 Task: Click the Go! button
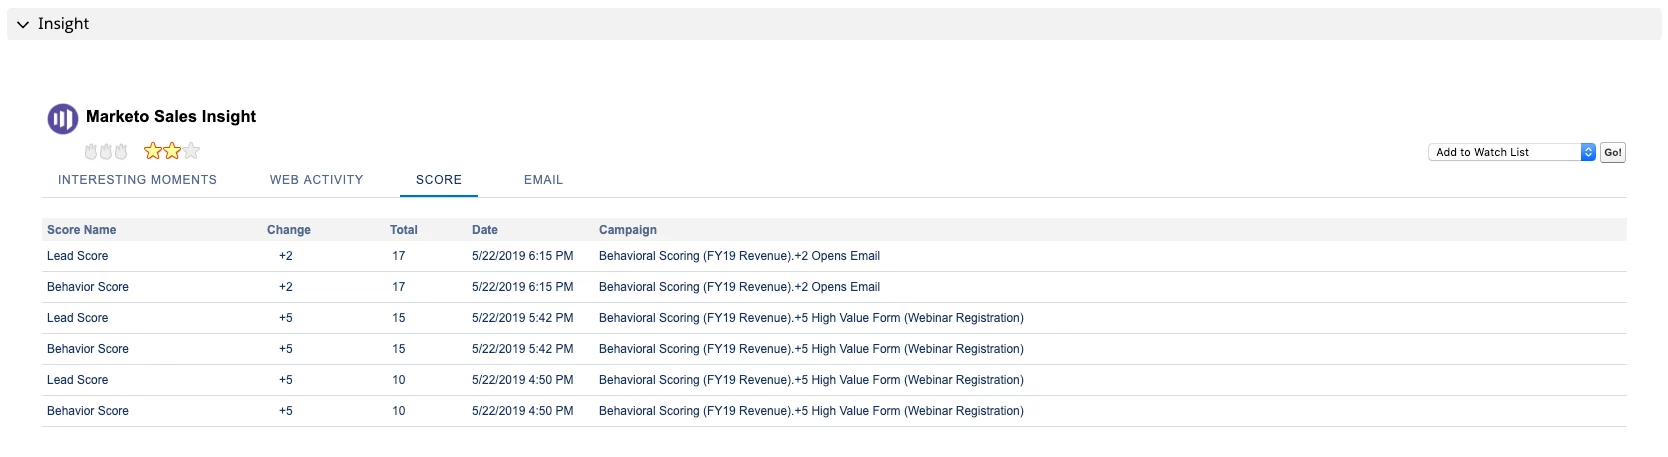pos(1612,152)
